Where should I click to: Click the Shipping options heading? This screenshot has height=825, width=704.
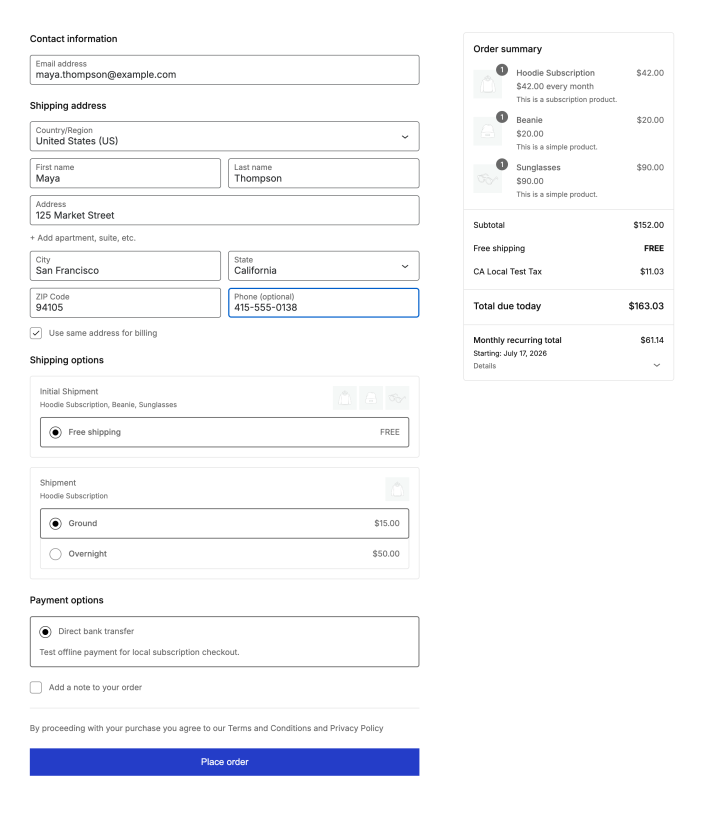click(x=66, y=360)
